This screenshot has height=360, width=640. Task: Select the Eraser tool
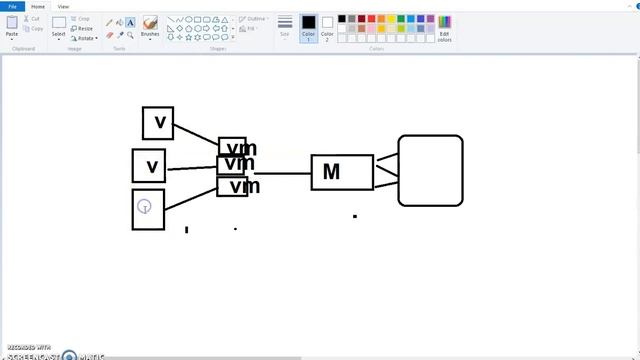tap(109, 36)
